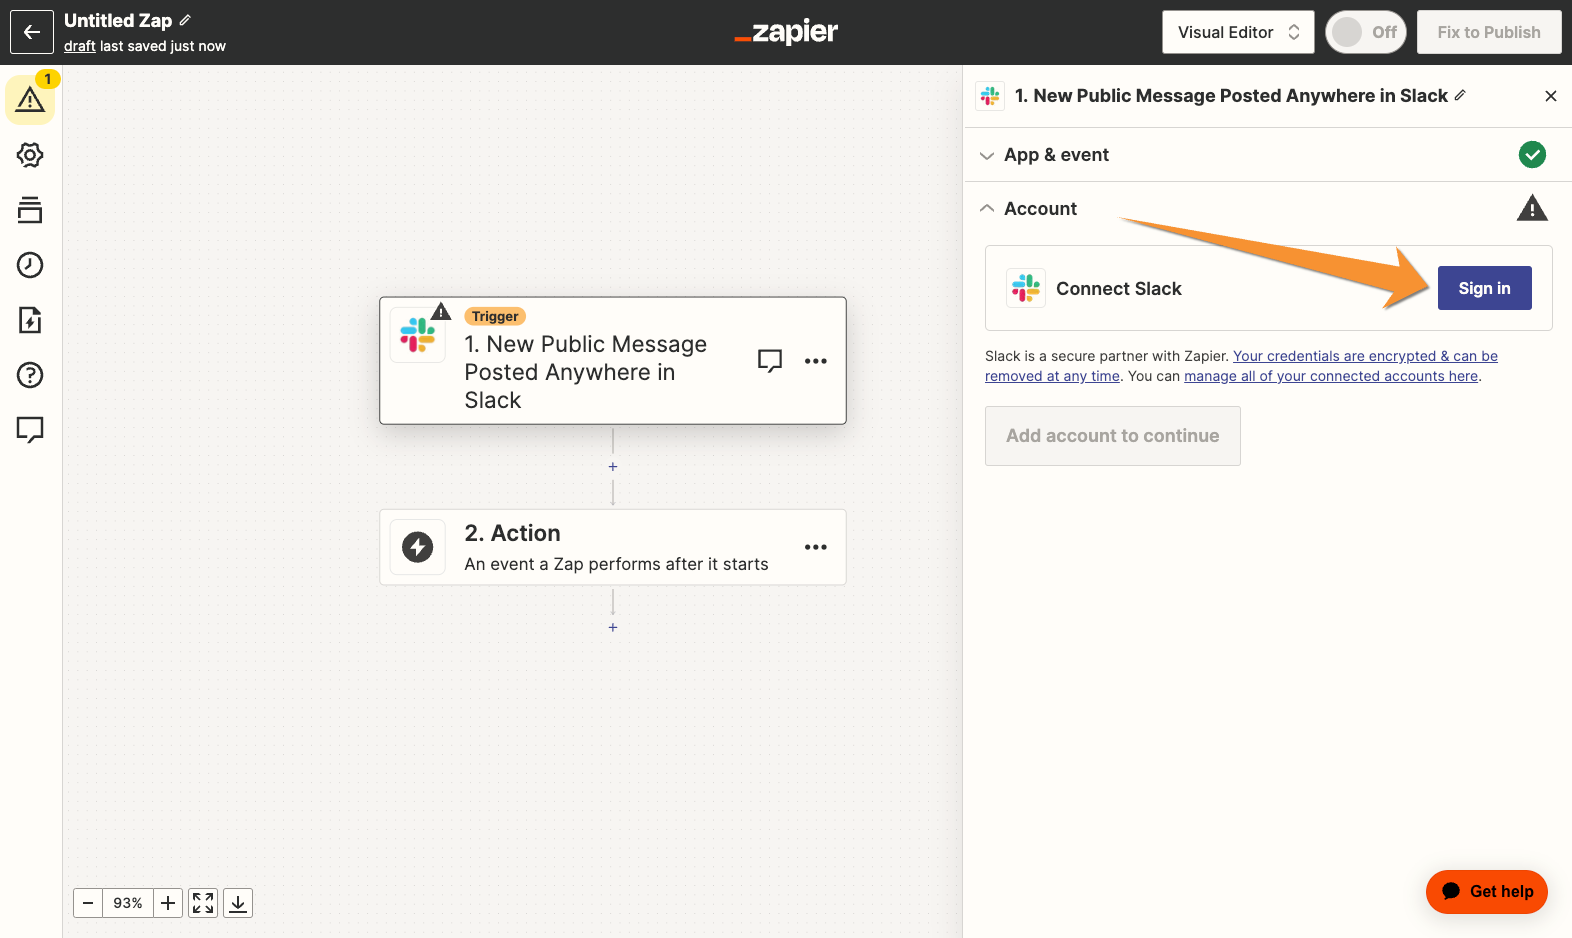
Task: Click Slack icon beside Connect Slack
Action: click(1026, 288)
